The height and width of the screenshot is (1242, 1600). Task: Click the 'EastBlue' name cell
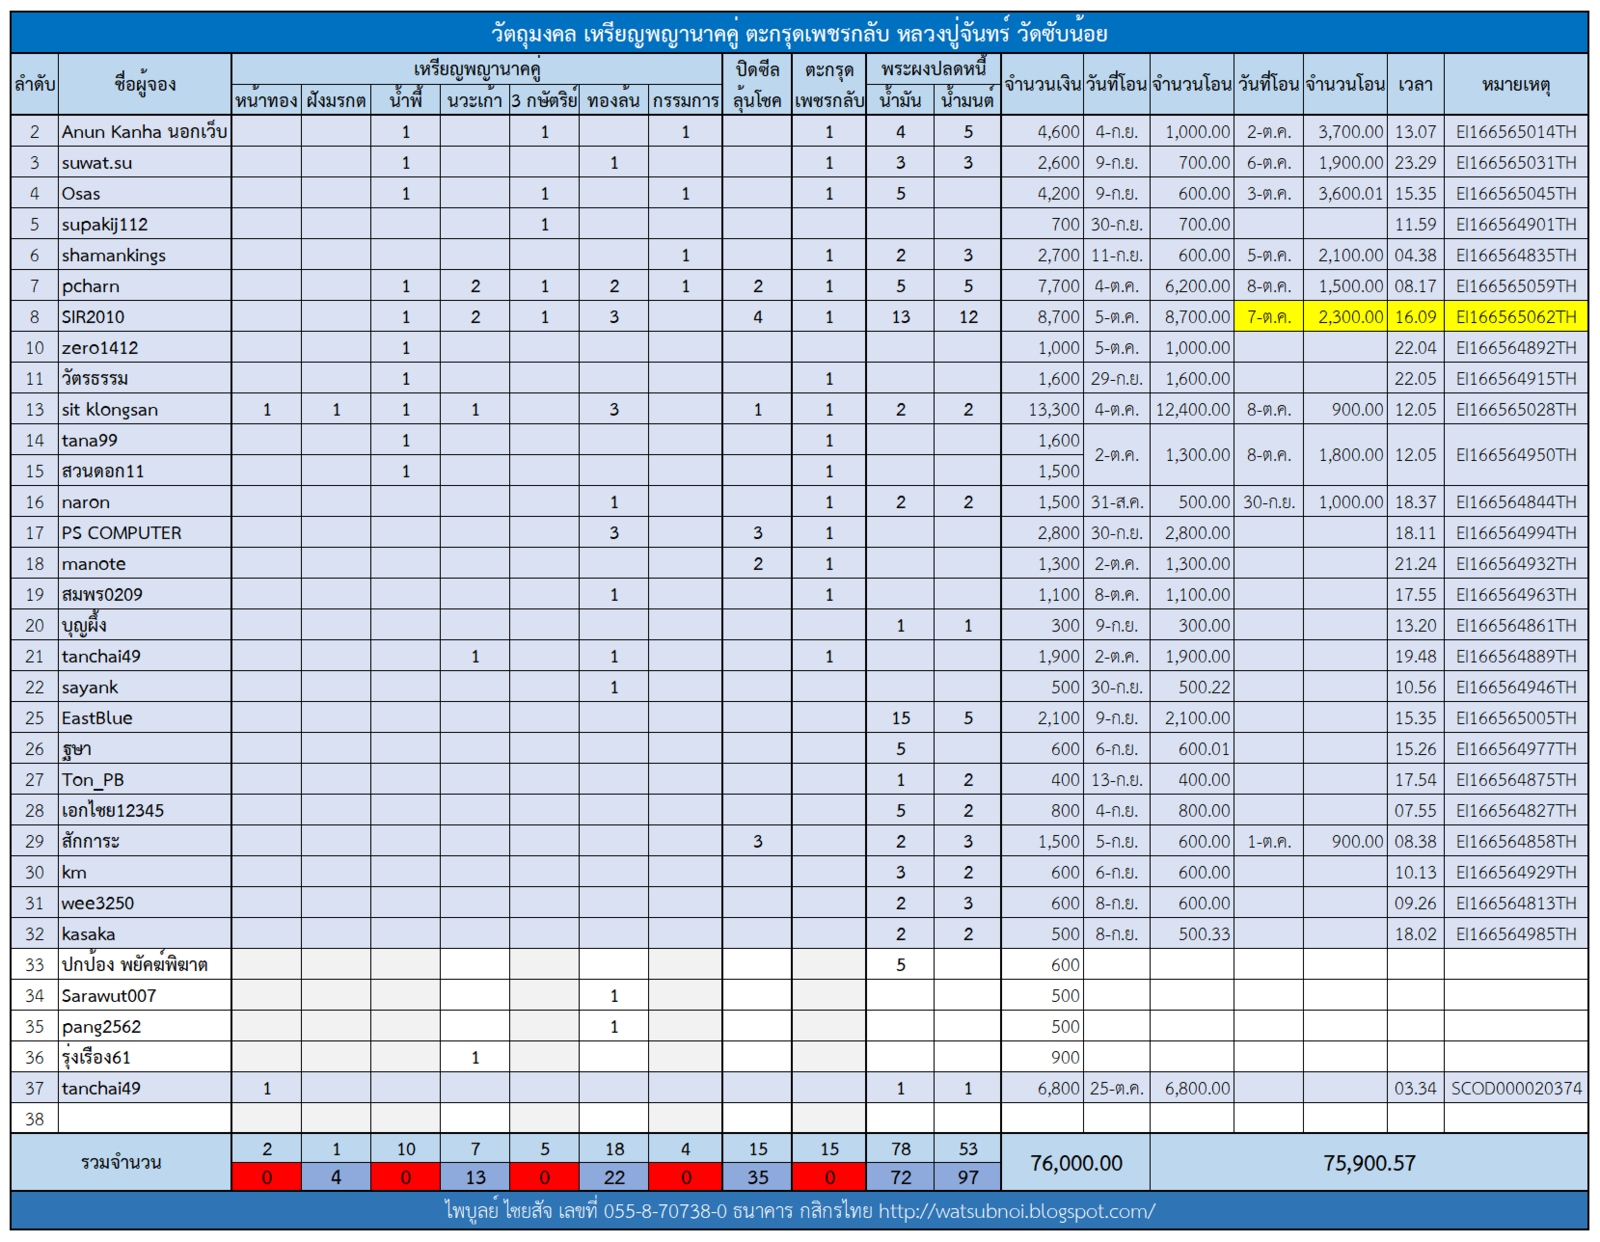[x=145, y=718]
